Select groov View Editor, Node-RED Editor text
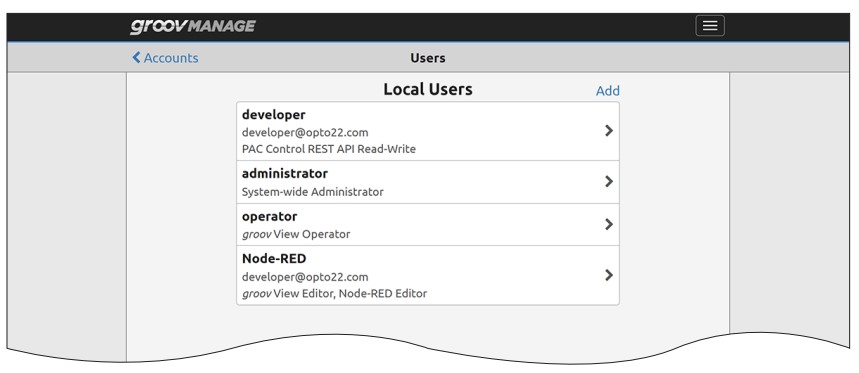Viewport: 859px width, 373px height. (334, 294)
